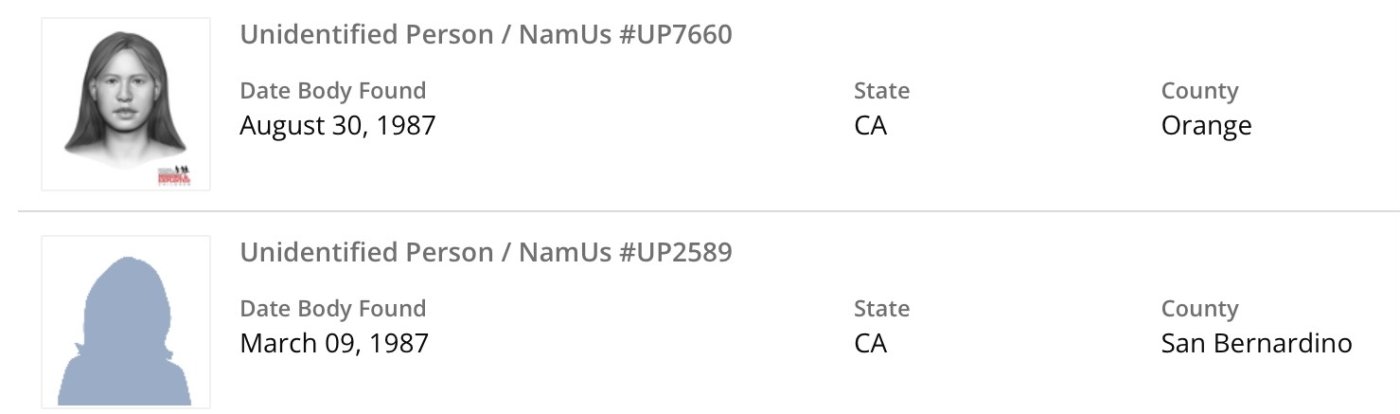Screen dimensions: 1400x414
Task: Select "Unidentified Person" text in the UP2589 heading
Action: click(x=364, y=253)
